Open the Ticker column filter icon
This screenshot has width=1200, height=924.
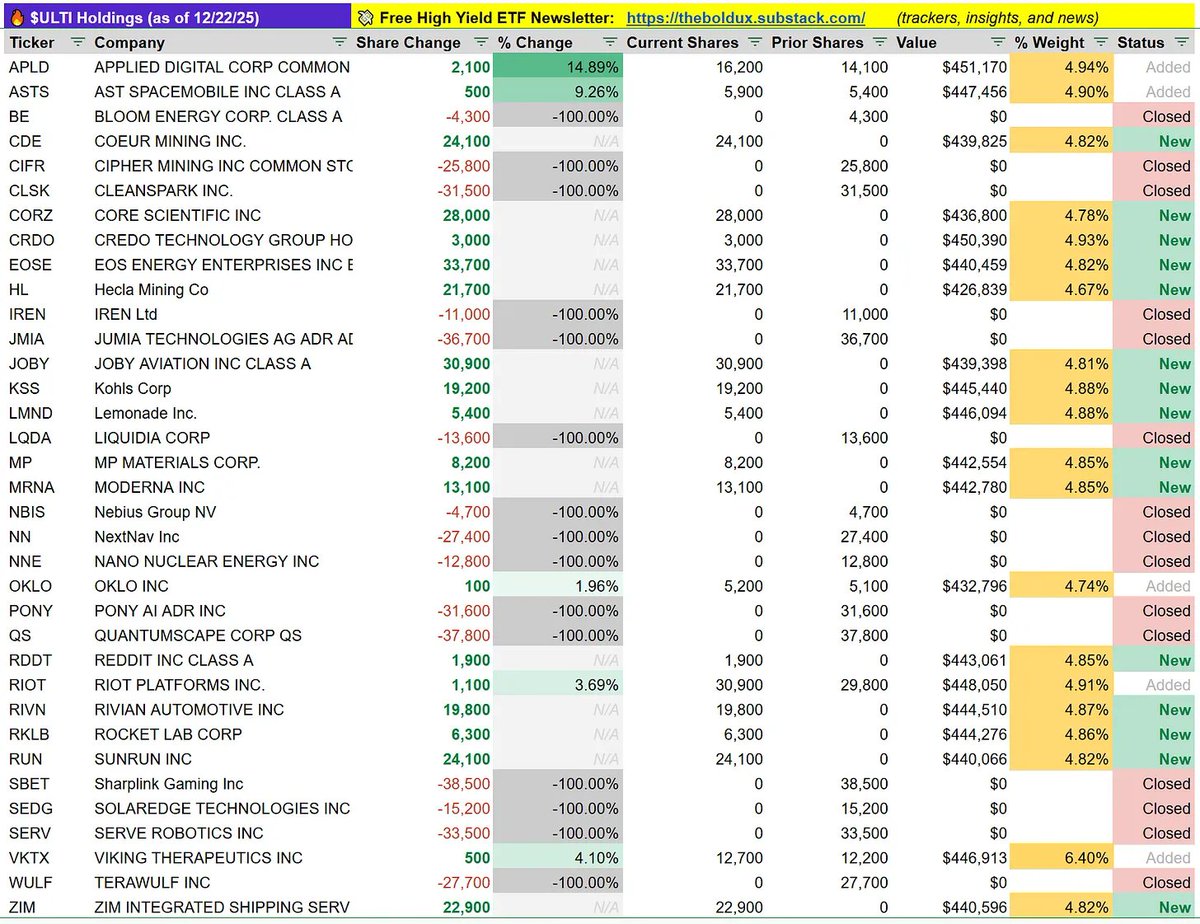(76, 42)
